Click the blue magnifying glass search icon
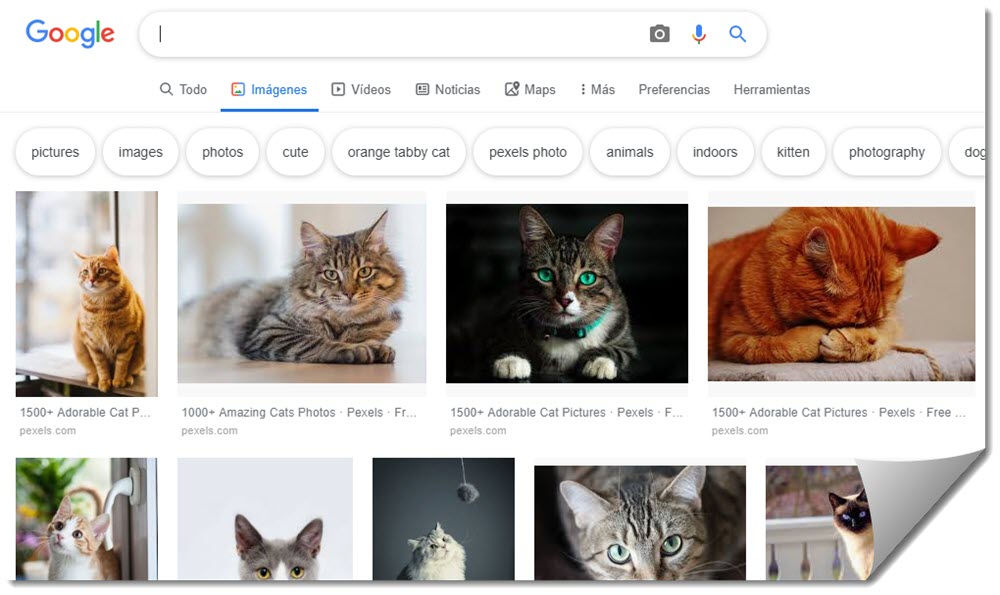The image size is (1000, 595). (x=738, y=34)
